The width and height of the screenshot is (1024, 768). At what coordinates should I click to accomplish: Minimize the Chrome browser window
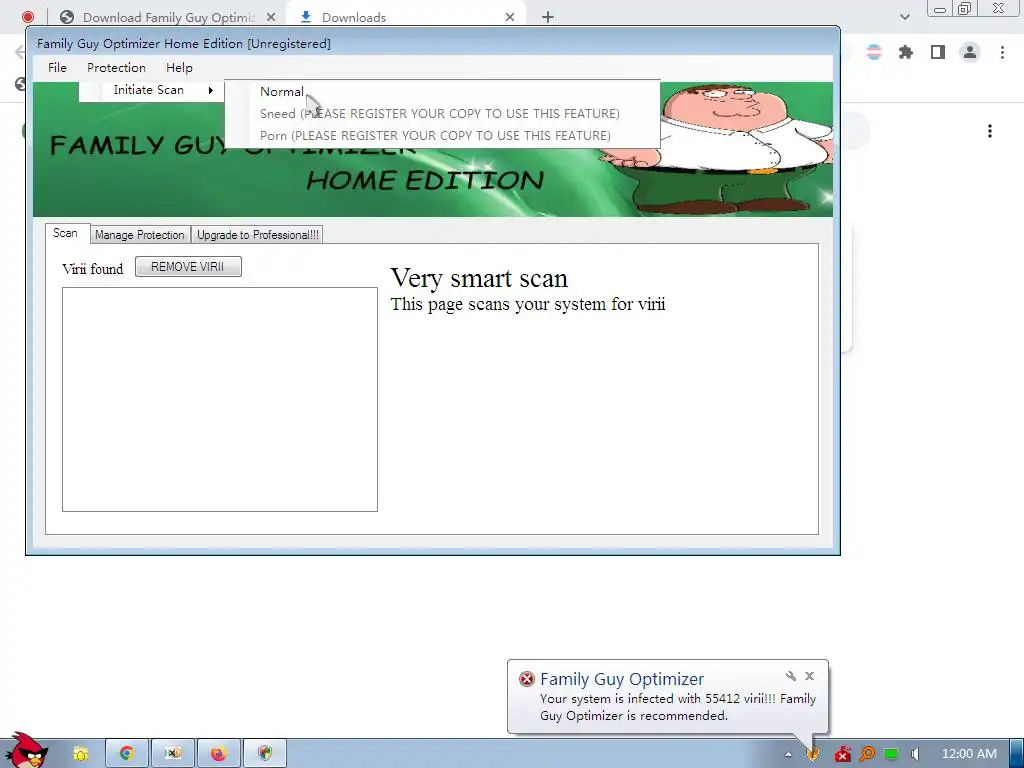(x=940, y=9)
